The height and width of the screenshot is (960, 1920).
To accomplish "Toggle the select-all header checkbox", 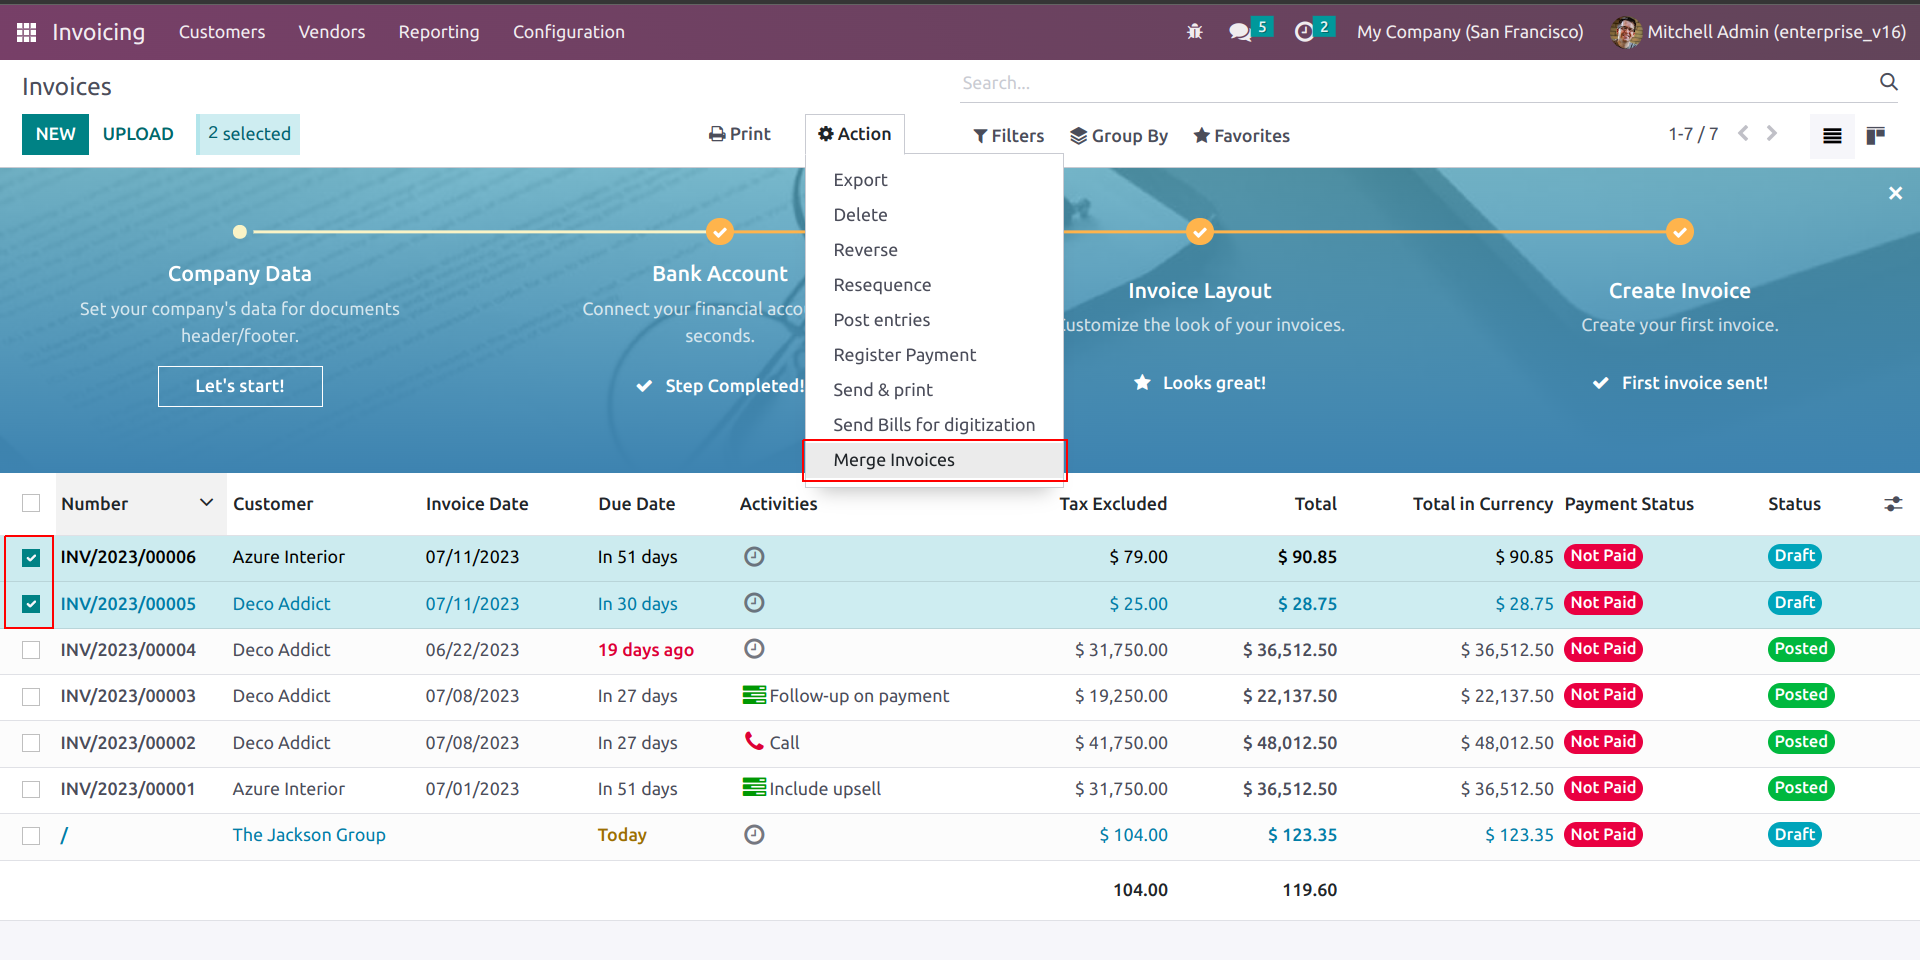I will (x=31, y=503).
